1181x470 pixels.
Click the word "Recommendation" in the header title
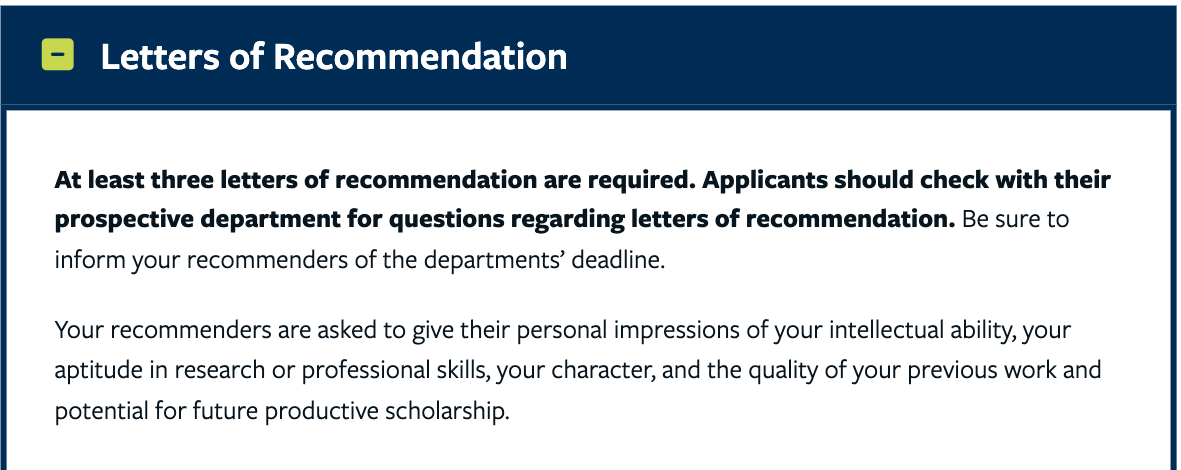[x=420, y=57]
